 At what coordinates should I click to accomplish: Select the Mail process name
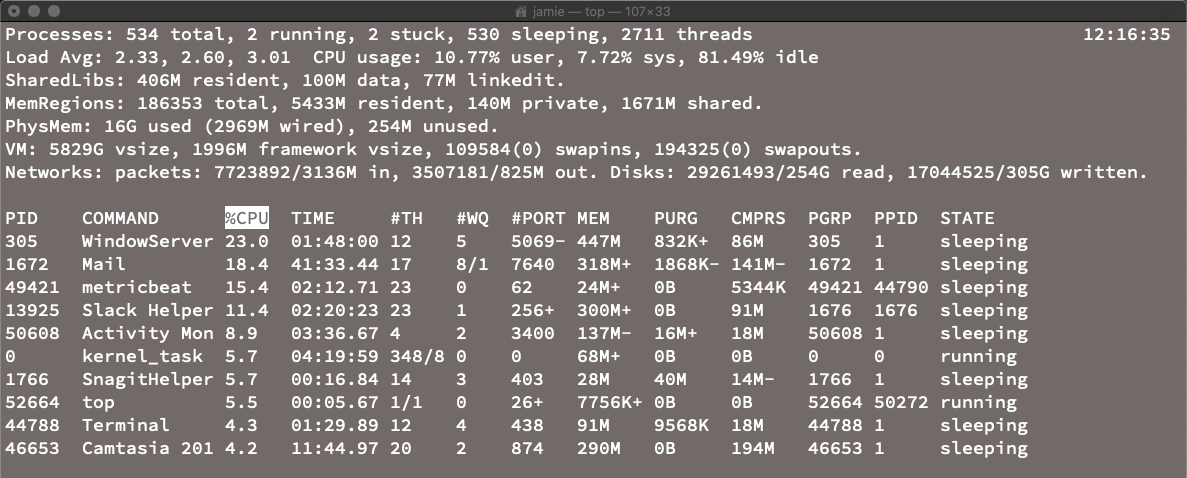(x=104, y=264)
